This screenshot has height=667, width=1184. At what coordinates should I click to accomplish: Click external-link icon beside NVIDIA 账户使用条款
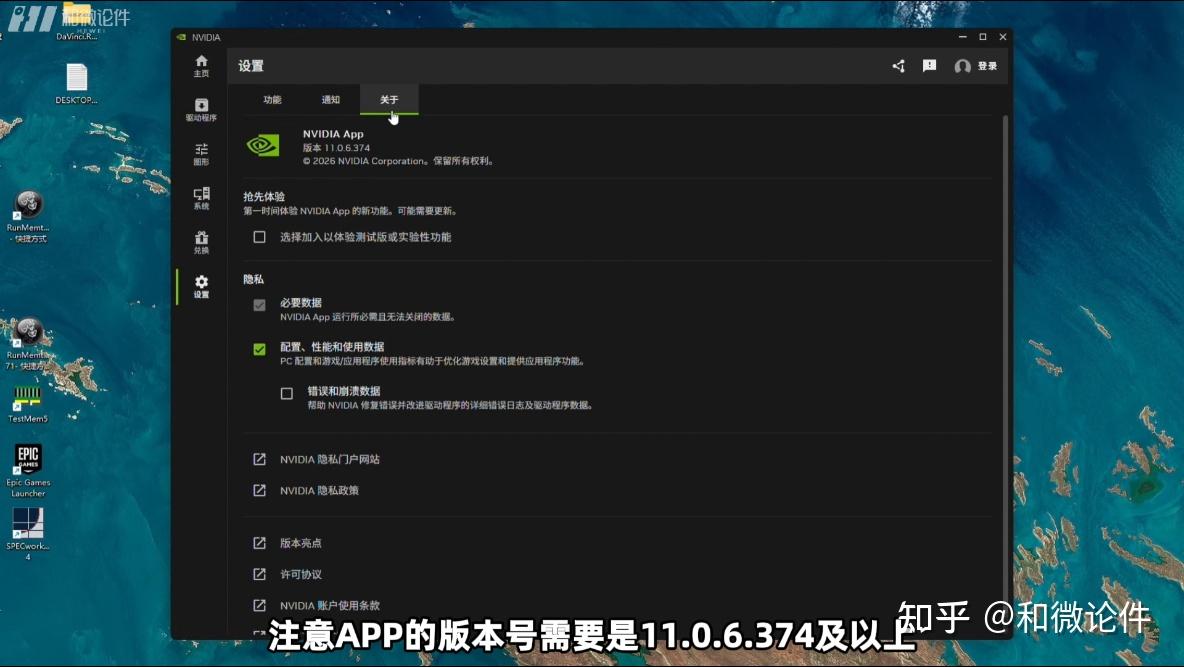(x=259, y=605)
